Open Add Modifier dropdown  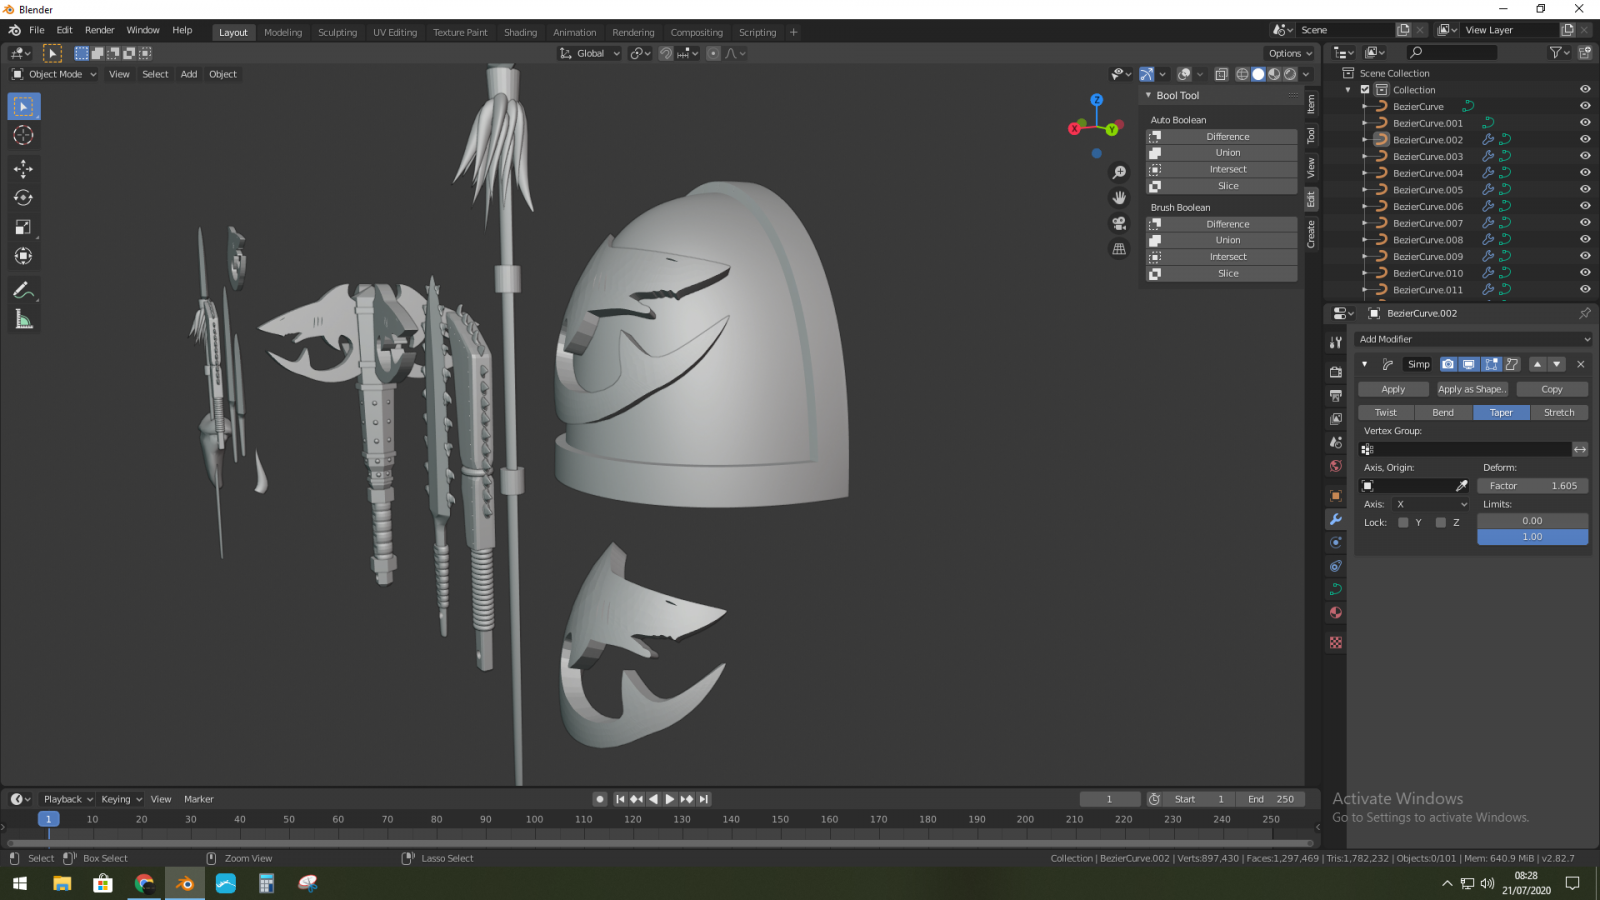(1473, 339)
